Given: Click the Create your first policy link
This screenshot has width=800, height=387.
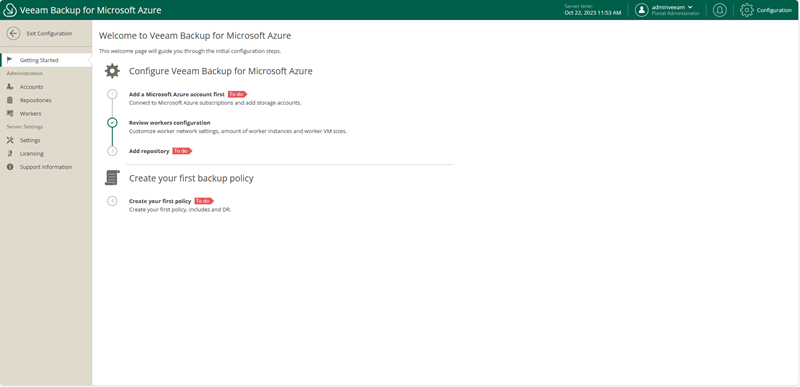Looking at the screenshot, I should [x=160, y=201].
